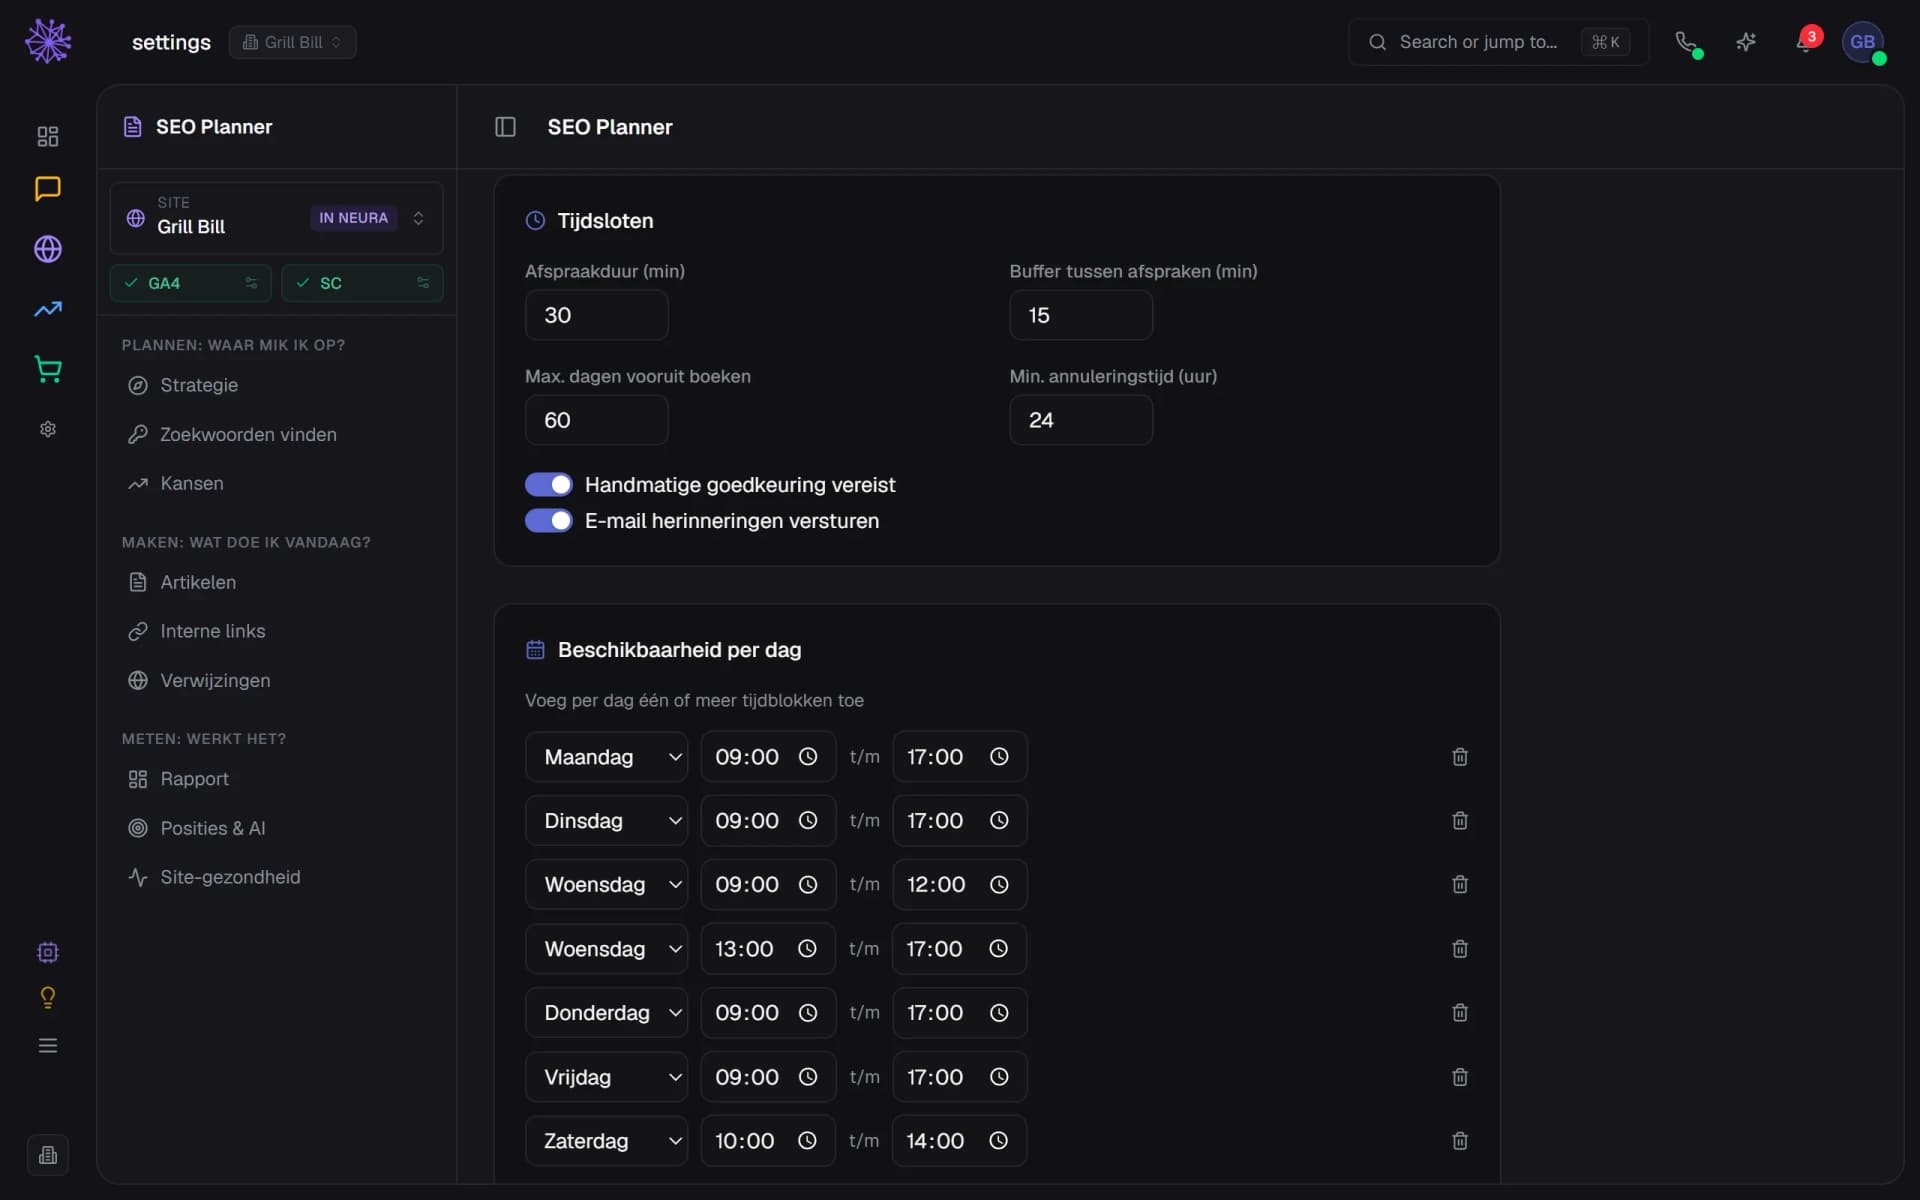Click the Woensdag end time 12:00 field
Viewport: 1920px width, 1200px height.
click(960, 885)
